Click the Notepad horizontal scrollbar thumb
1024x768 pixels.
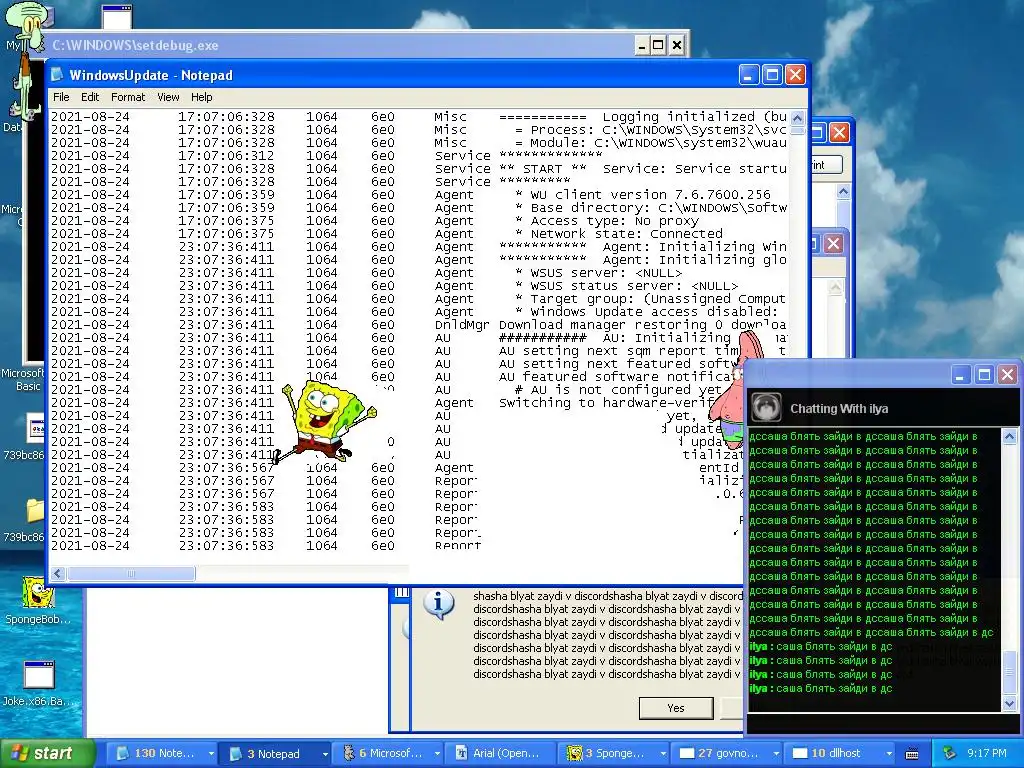click(131, 573)
